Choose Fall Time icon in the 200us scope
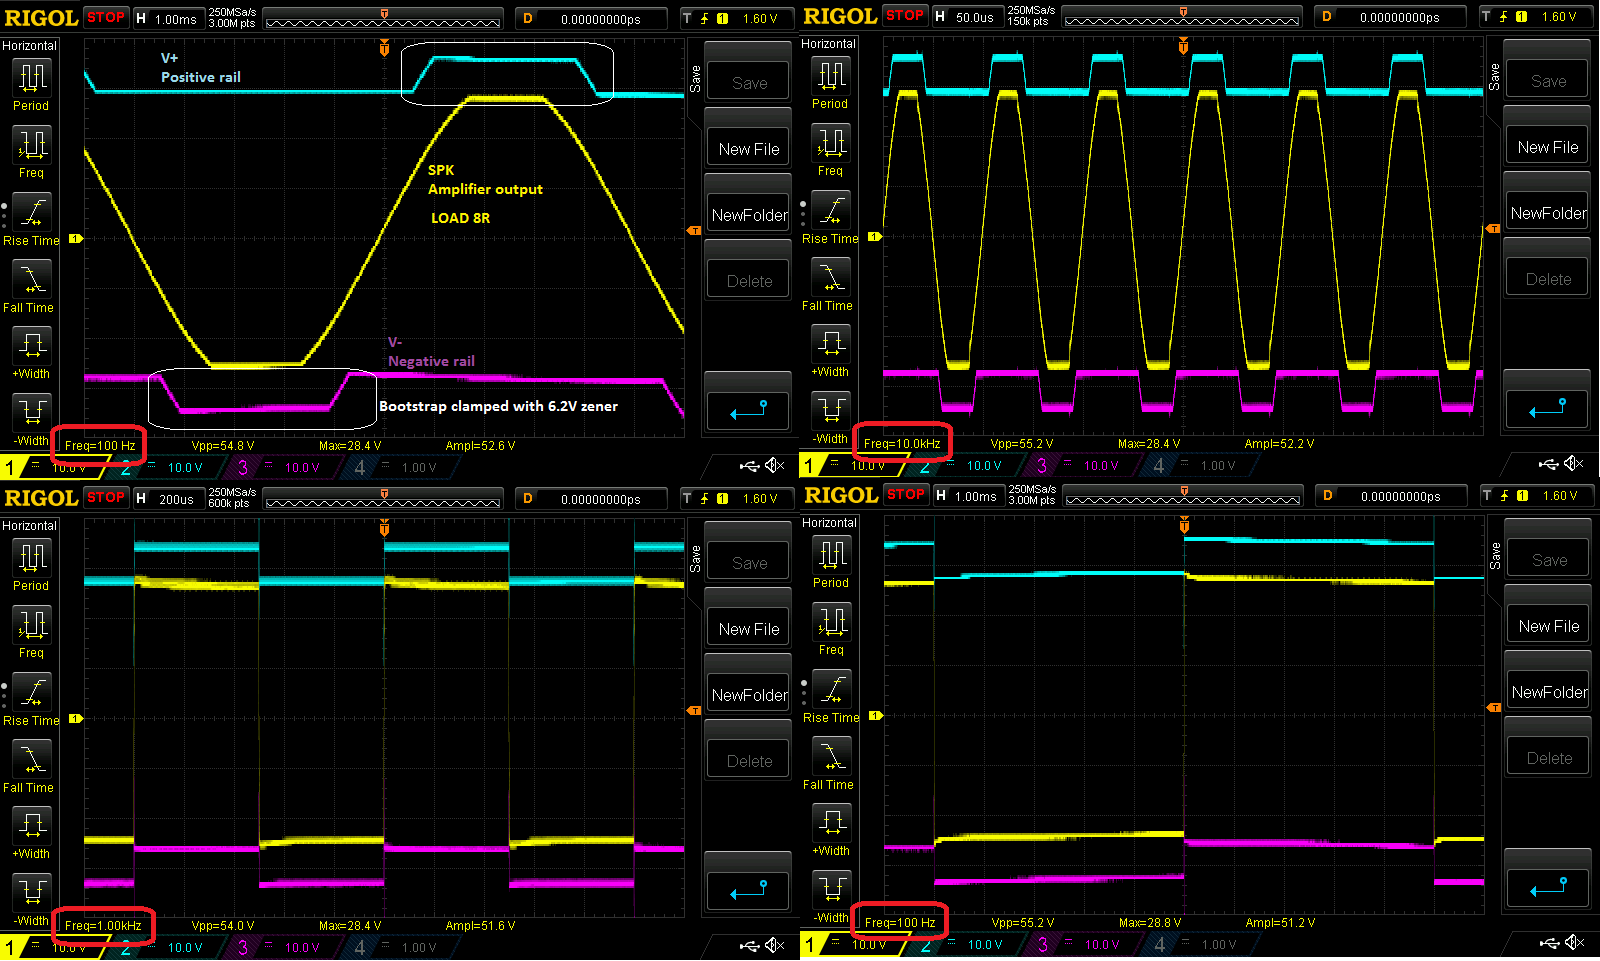 pos(31,758)
